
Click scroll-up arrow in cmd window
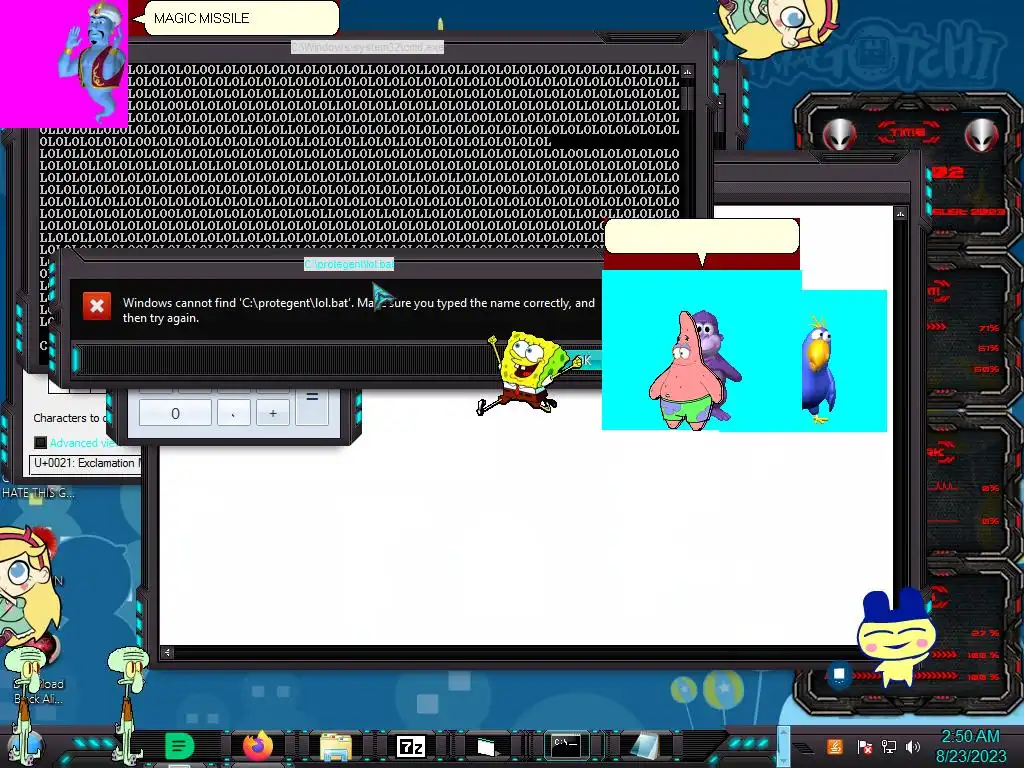tap(687, 71)
